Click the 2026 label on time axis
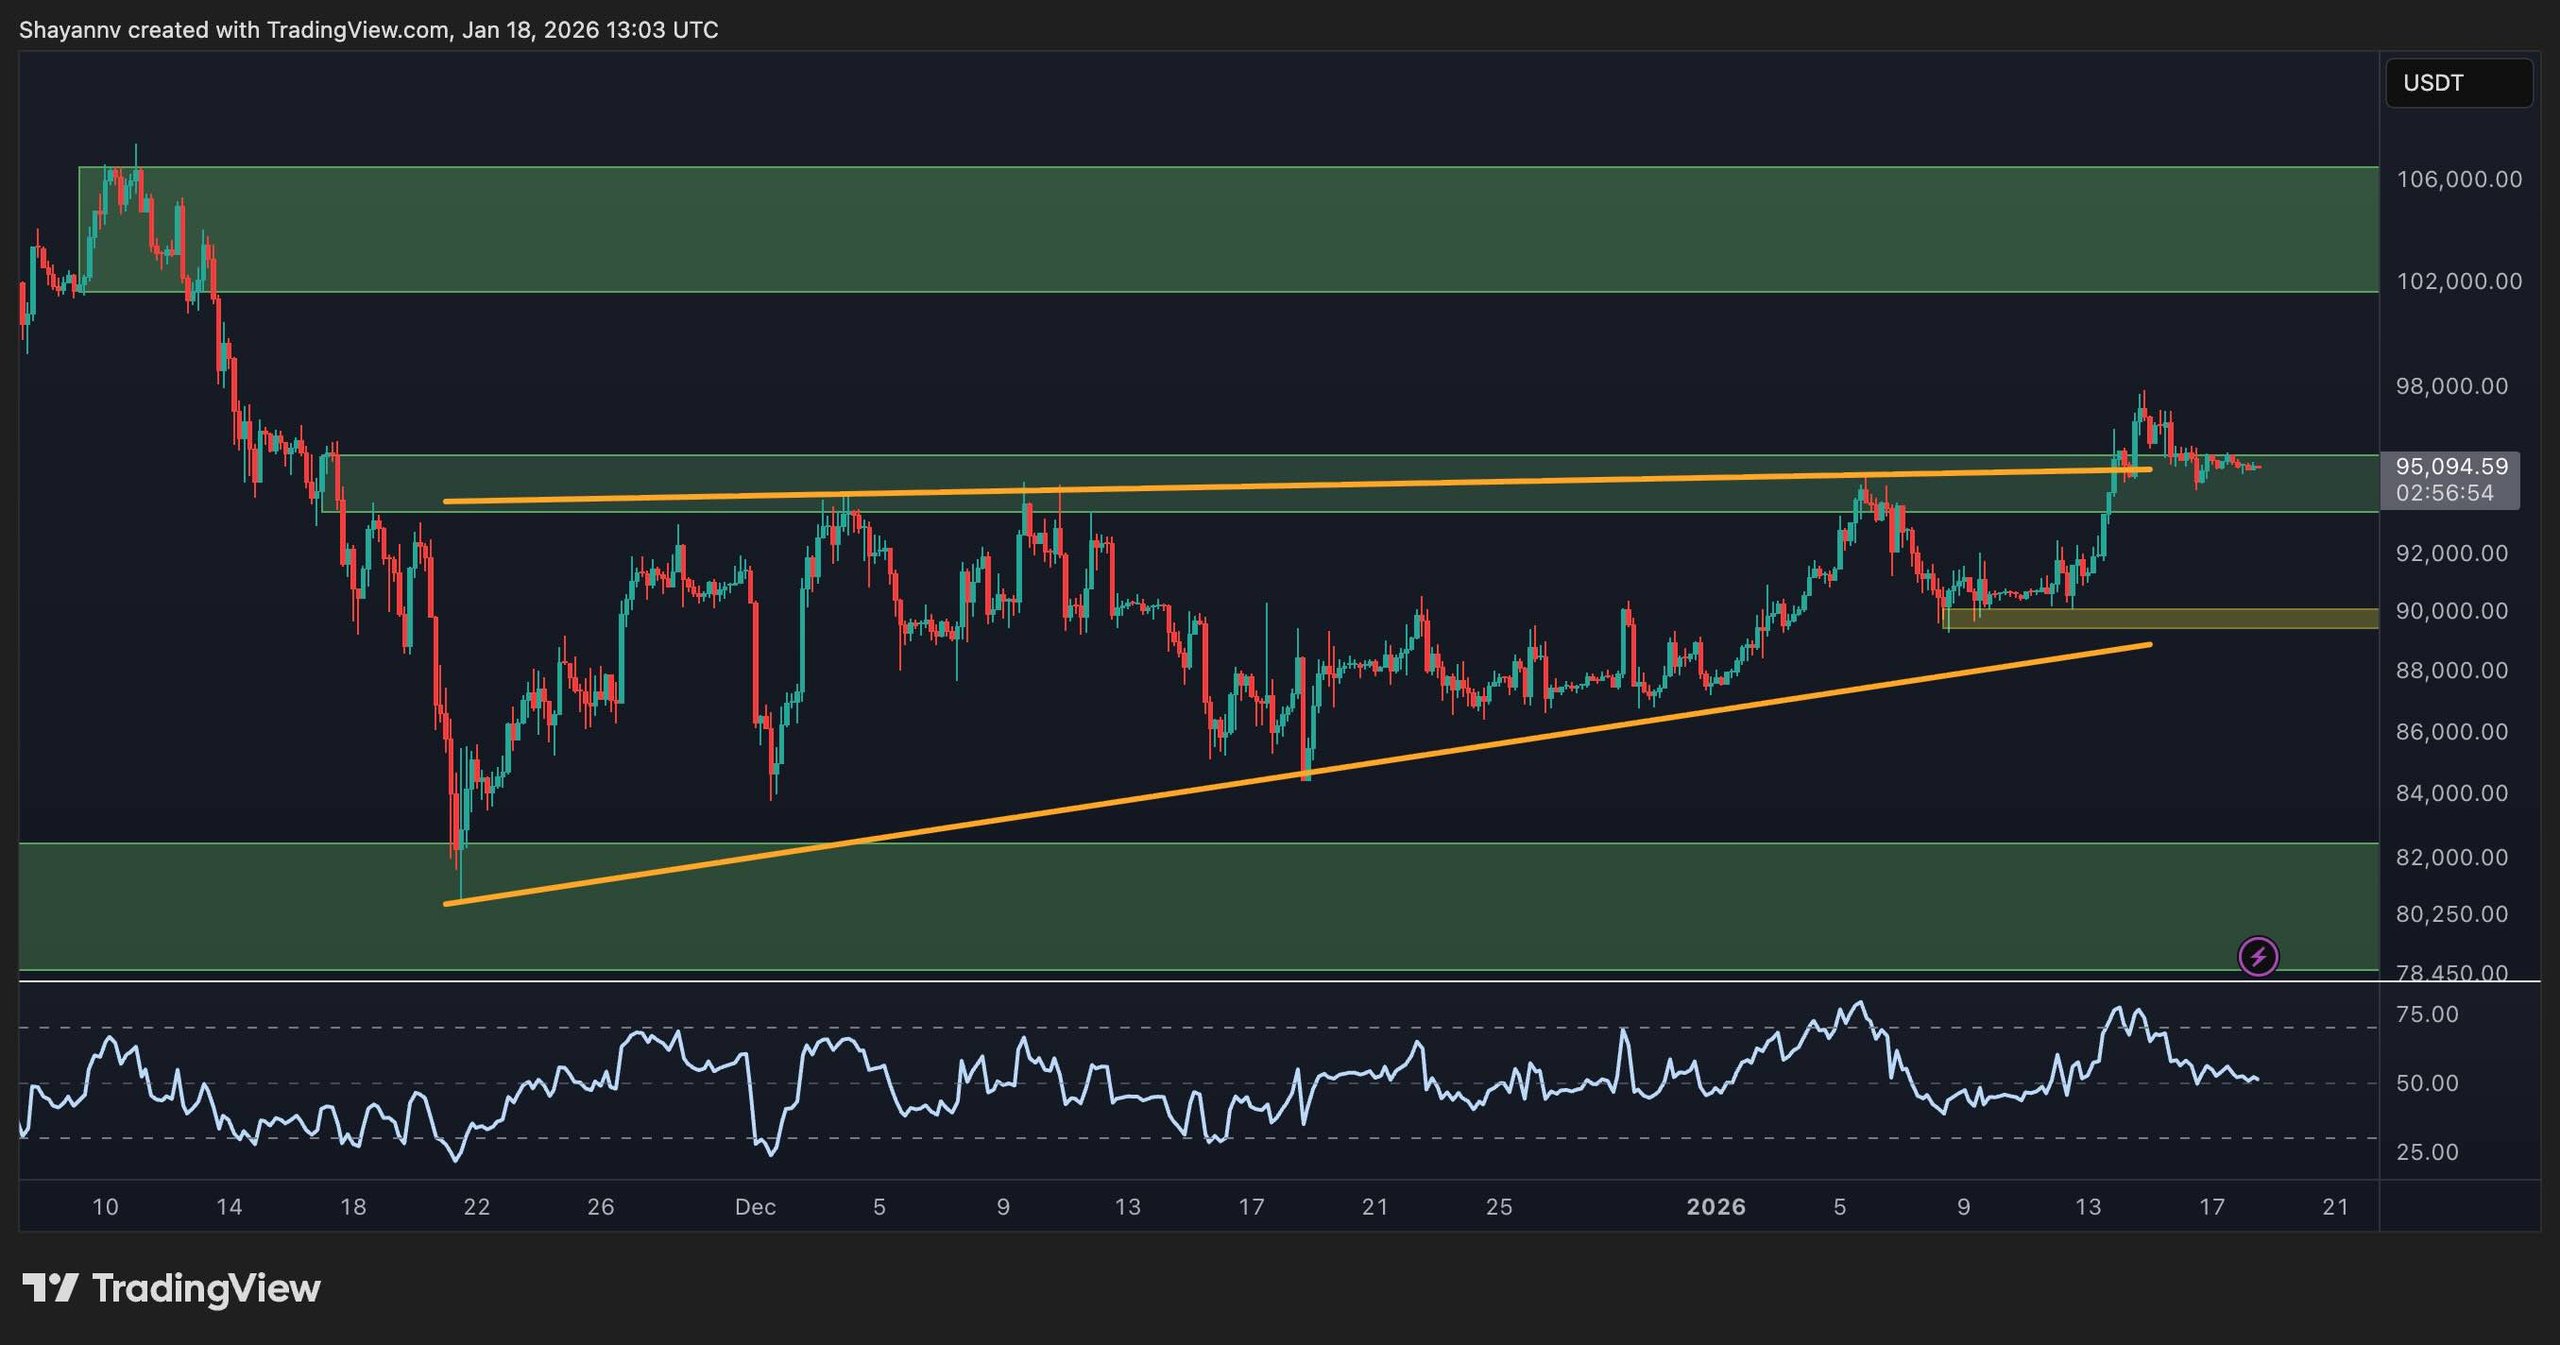 click(x=1715, y=1207)
